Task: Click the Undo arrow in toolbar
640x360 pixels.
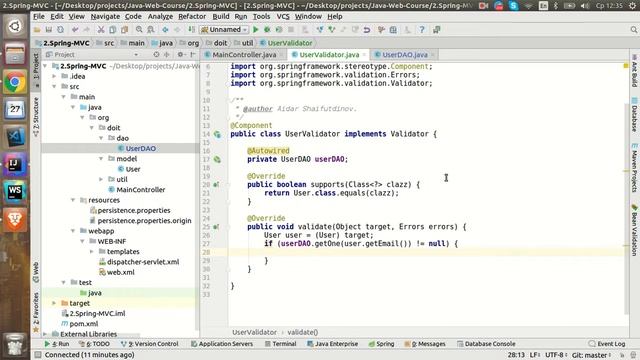Action: pyautogui.click(x=75, y=30)
